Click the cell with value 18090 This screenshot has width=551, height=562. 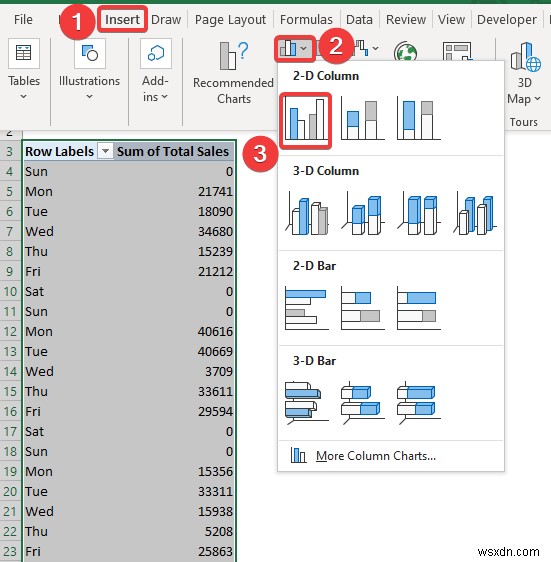[174, 211]
